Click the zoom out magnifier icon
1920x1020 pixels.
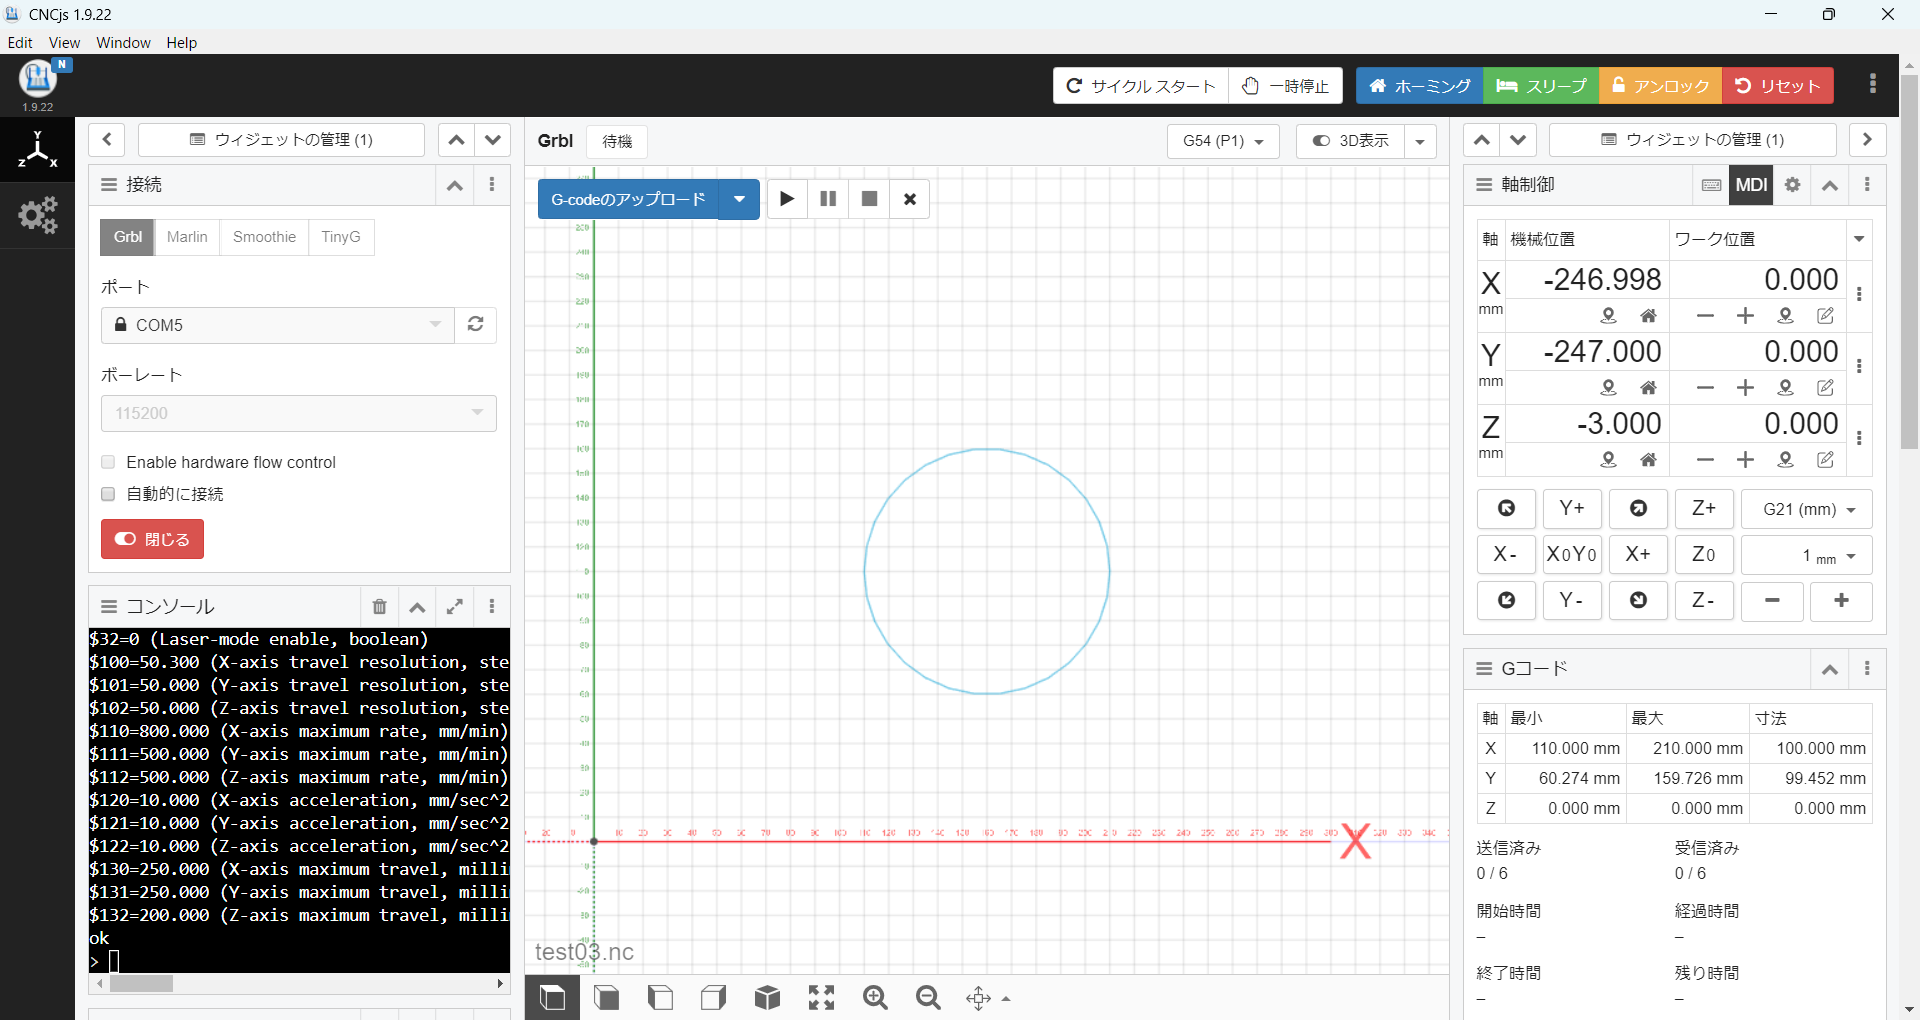coord(928,998)
